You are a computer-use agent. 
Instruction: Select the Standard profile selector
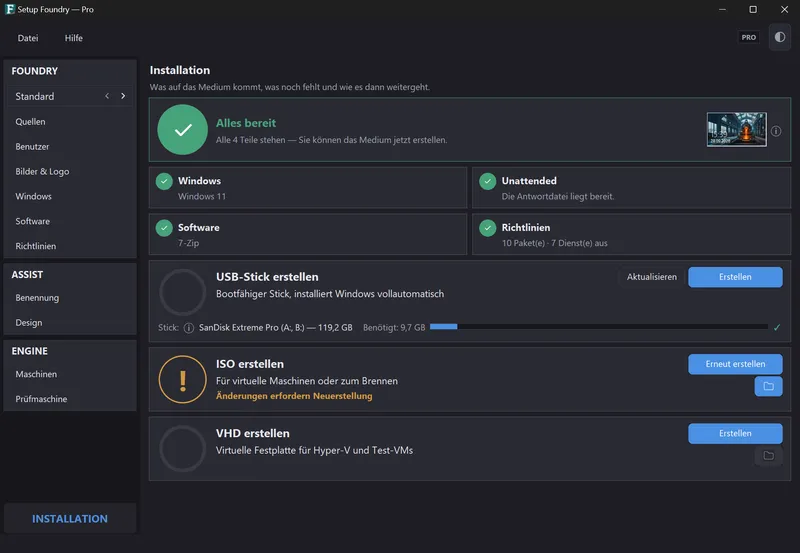[70, 96]
